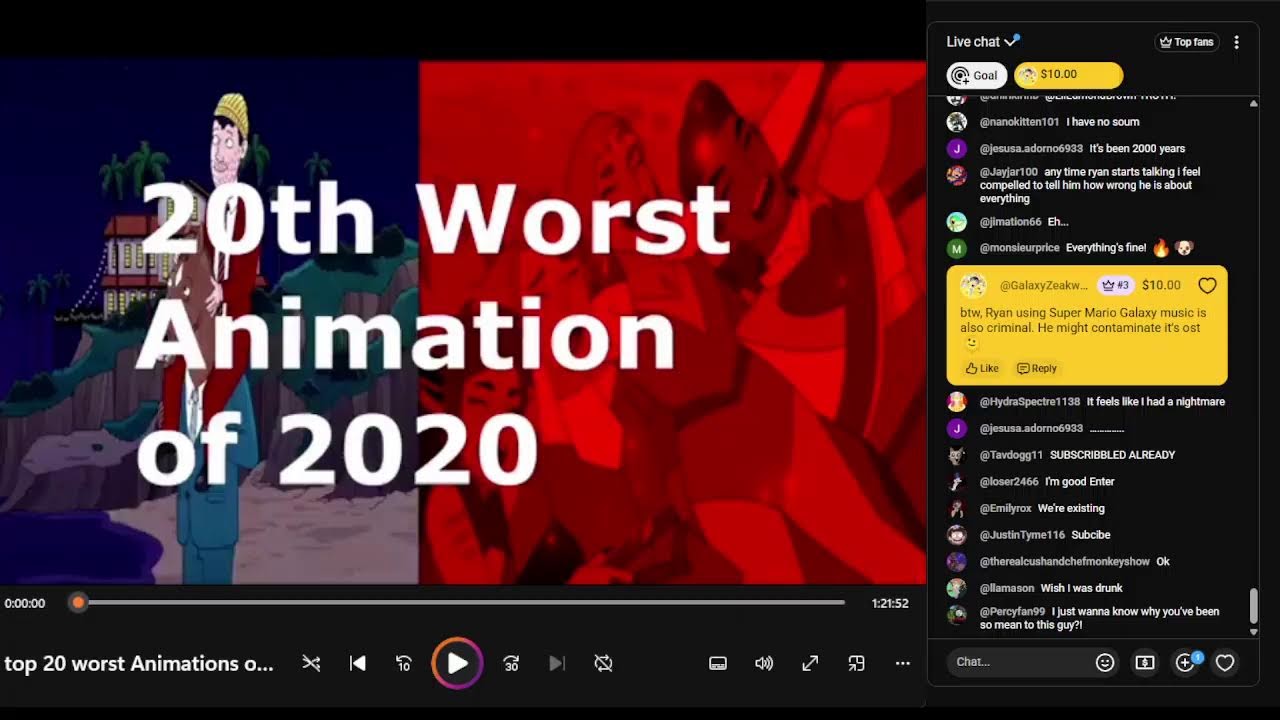Click username @HydraSpectre1138
The height and width of the screenshot is (720, 1280).
1029,402
